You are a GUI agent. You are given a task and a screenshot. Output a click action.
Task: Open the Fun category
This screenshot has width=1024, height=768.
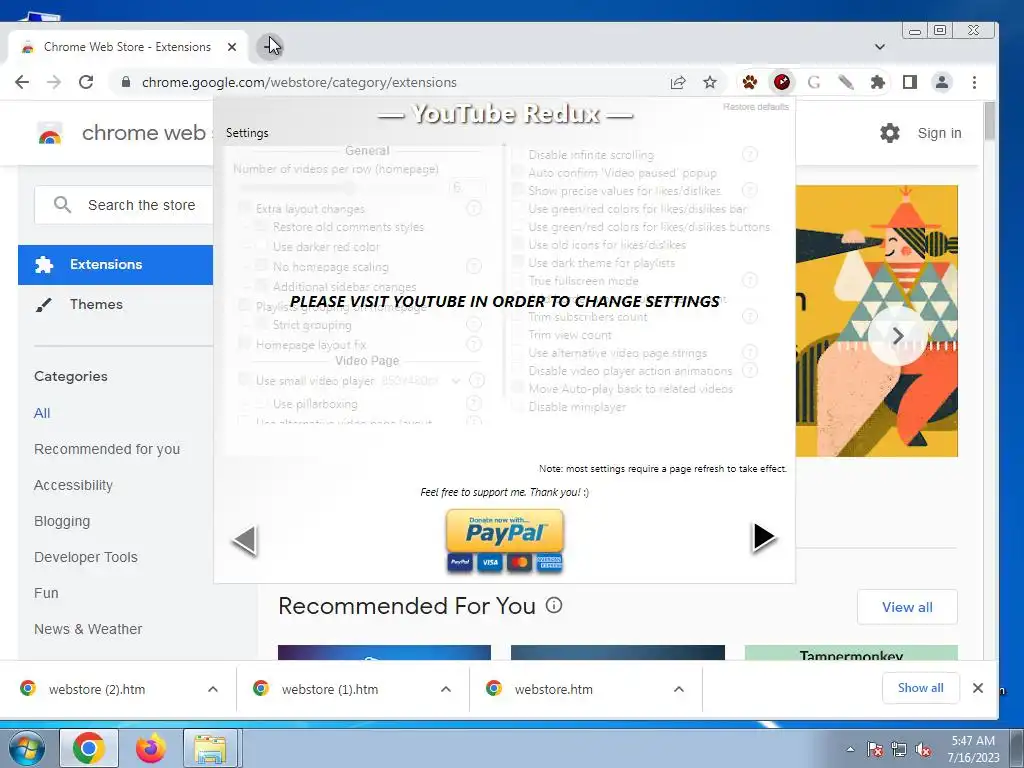coord(46,593)
